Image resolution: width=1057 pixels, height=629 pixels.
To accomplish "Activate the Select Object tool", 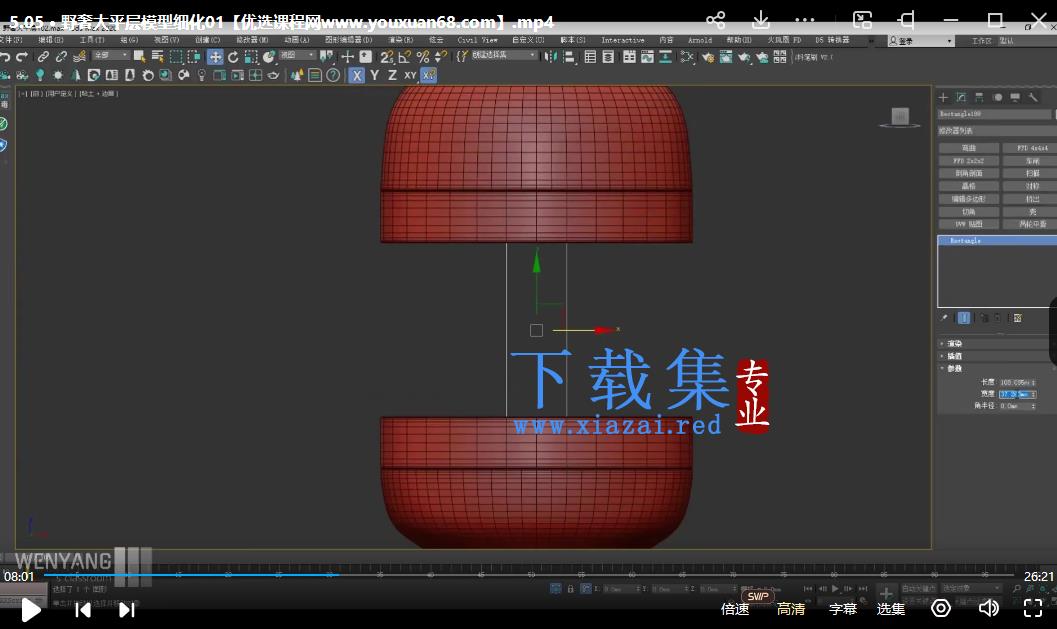I will [x=140, y=57].
